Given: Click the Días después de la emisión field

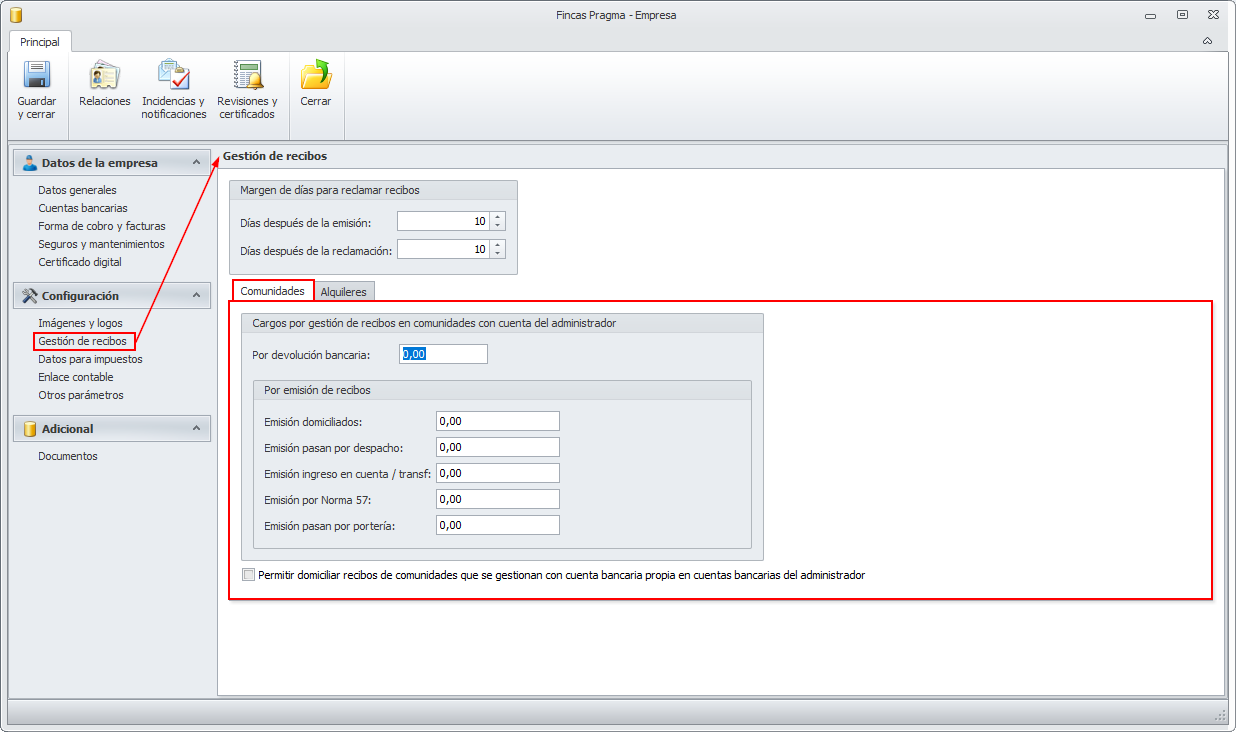Looking at the screenshot, I should 443,222.
